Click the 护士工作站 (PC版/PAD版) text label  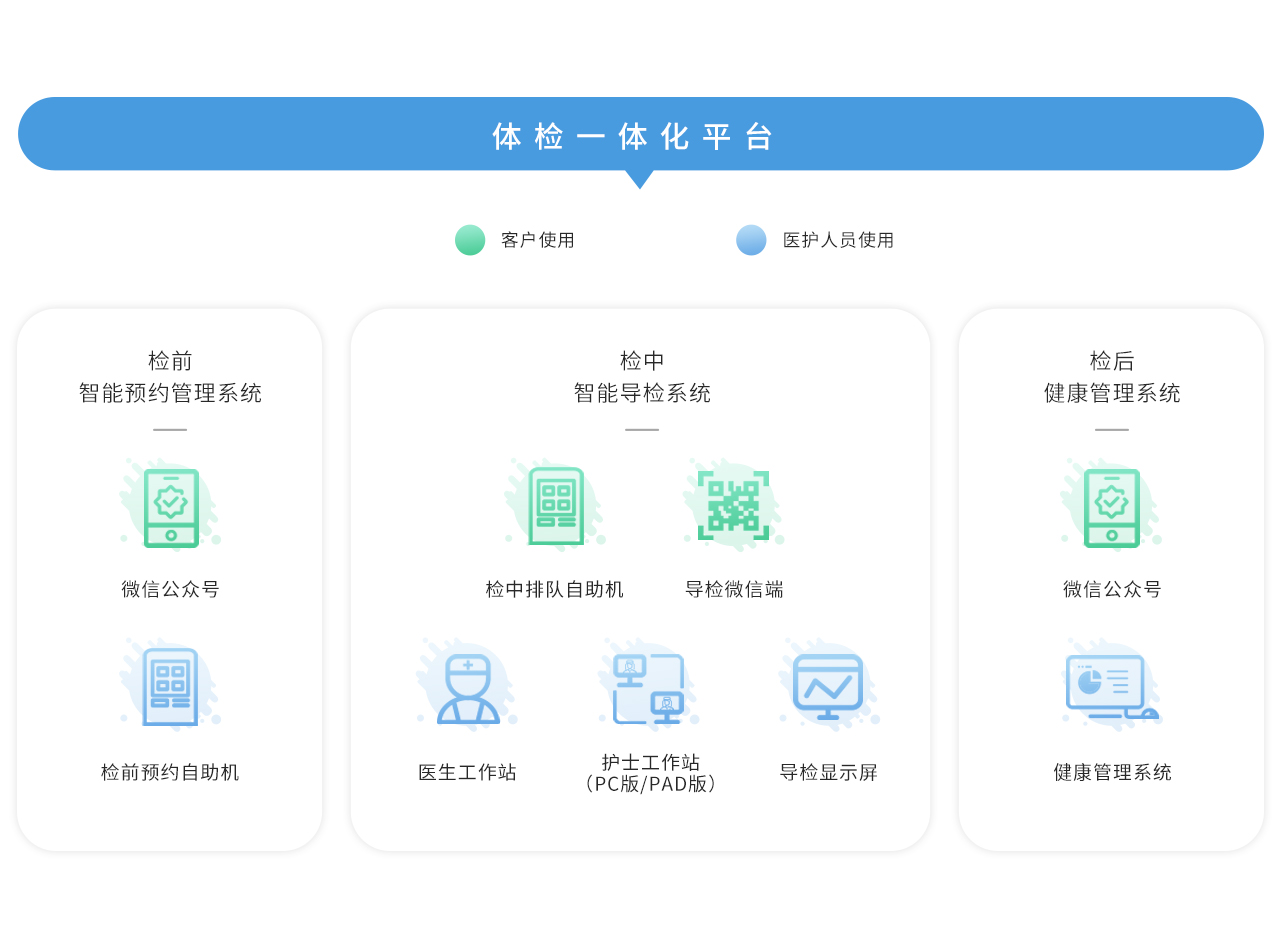click(x=650, y=773)
